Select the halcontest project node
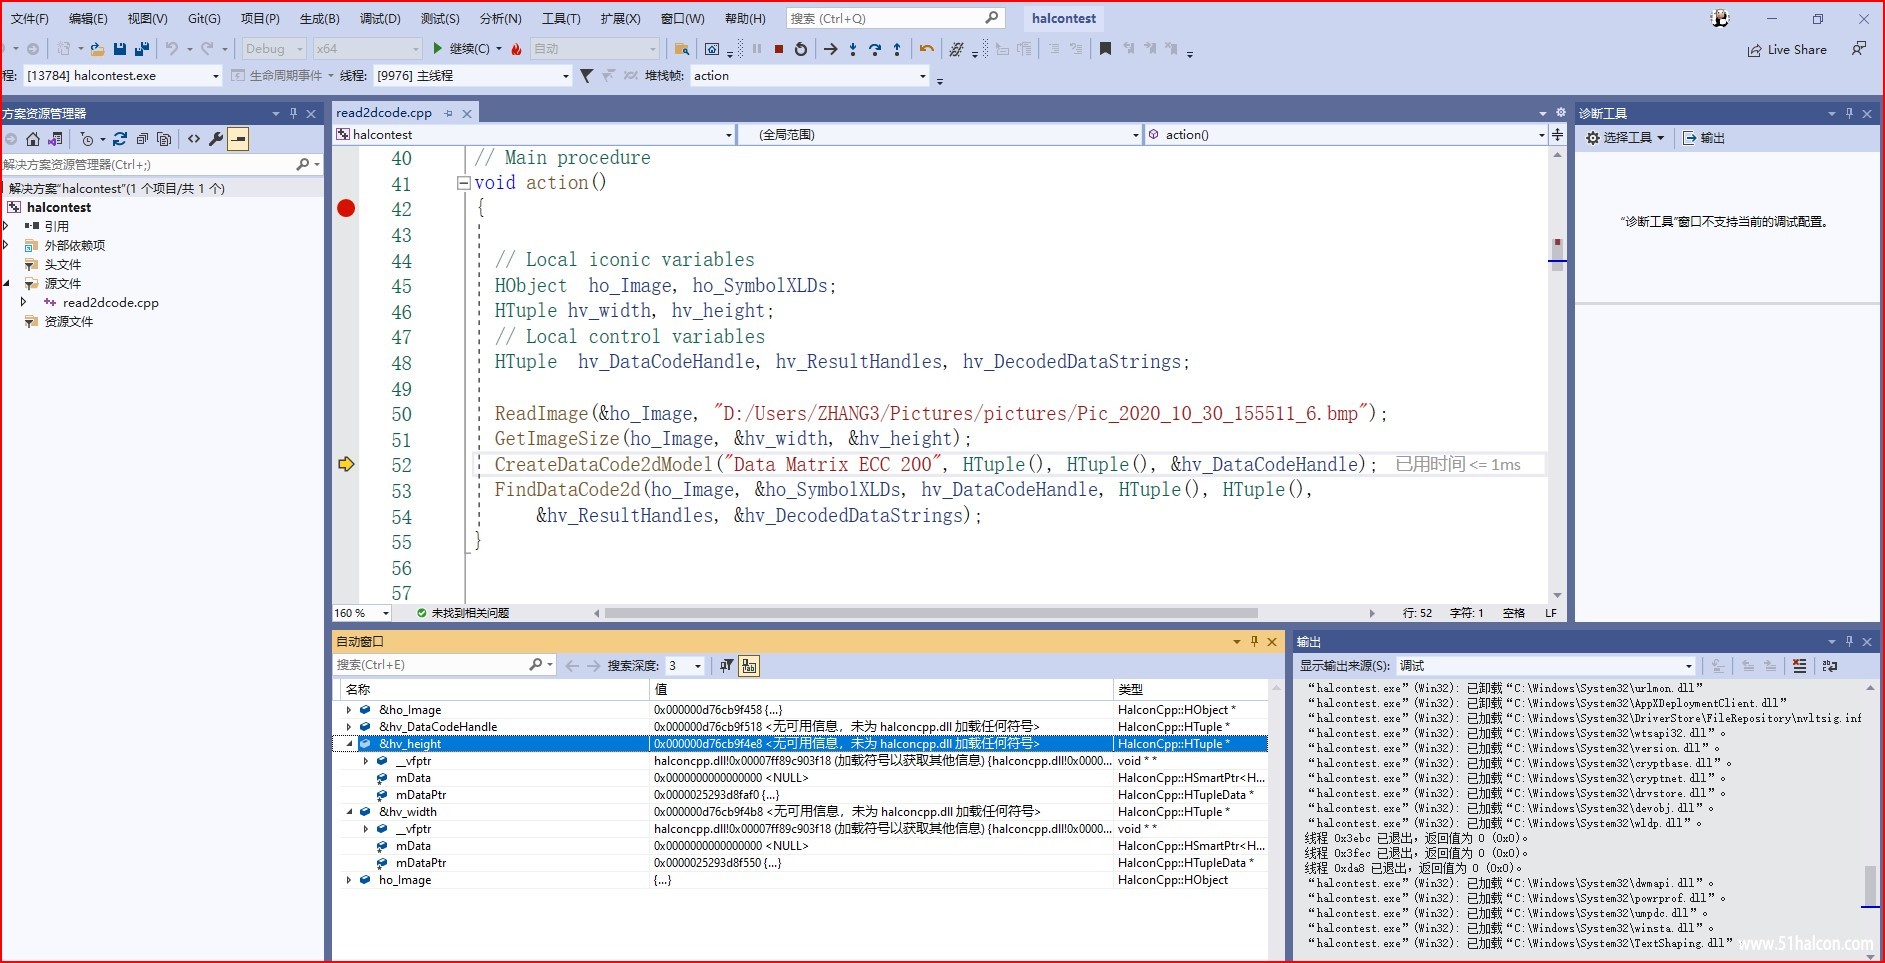1885x963 pixels. click(x=59, y=207)
